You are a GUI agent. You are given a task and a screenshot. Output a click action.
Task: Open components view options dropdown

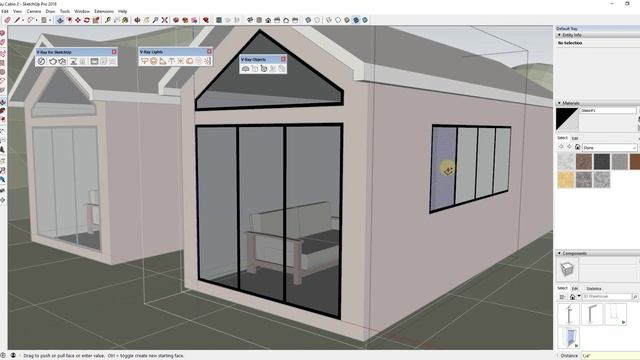click(562, 297)
